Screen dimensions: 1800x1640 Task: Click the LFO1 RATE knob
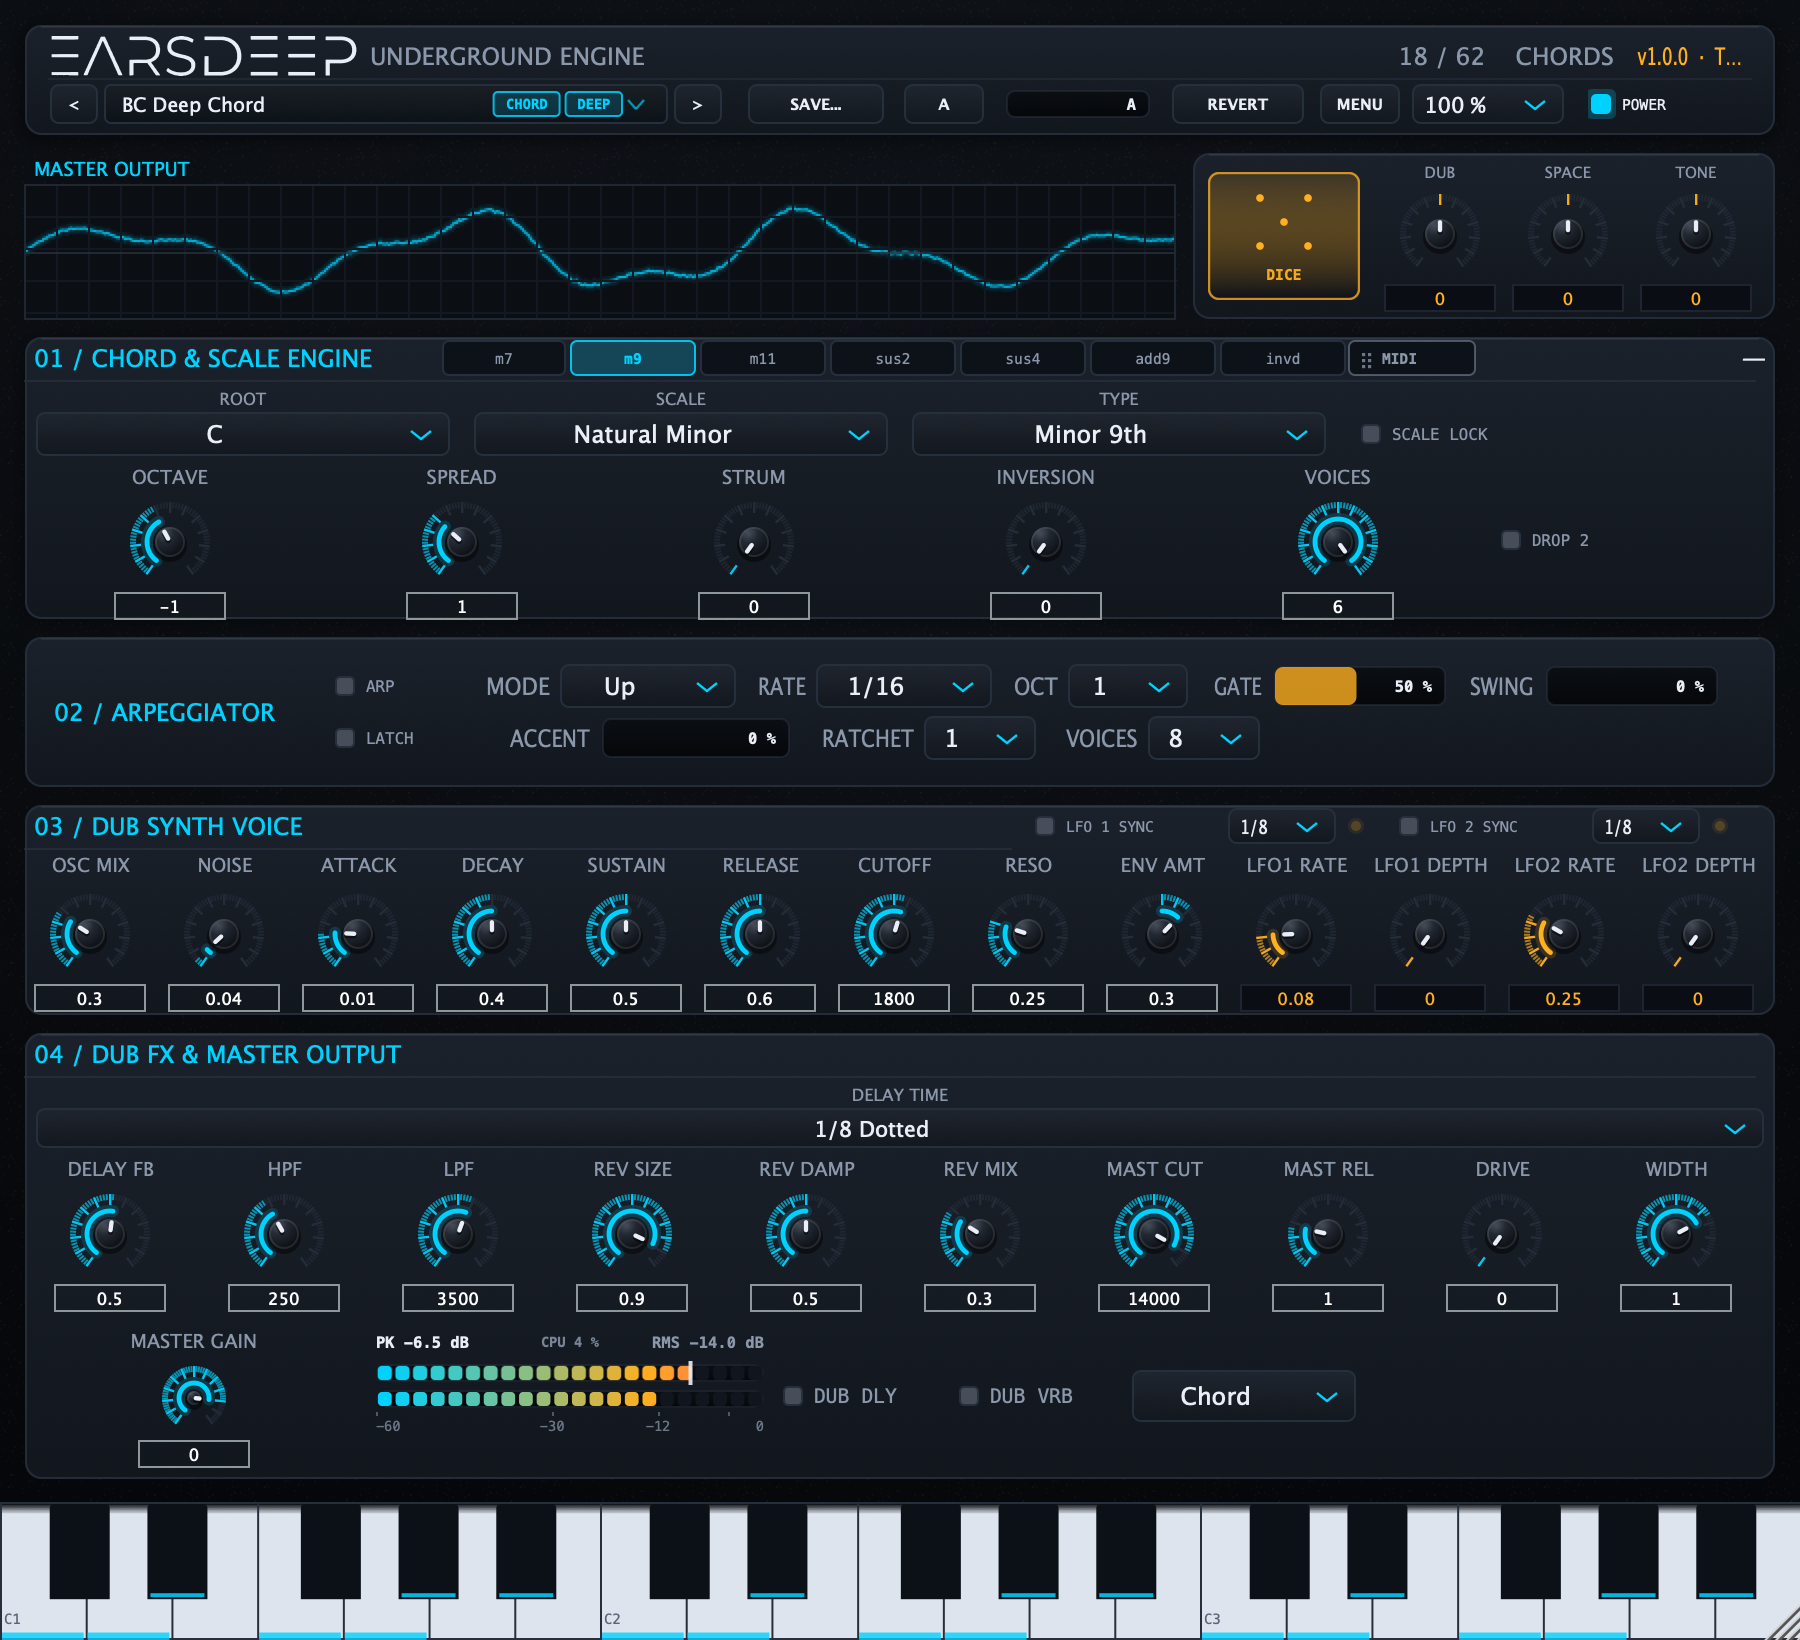1295,933
